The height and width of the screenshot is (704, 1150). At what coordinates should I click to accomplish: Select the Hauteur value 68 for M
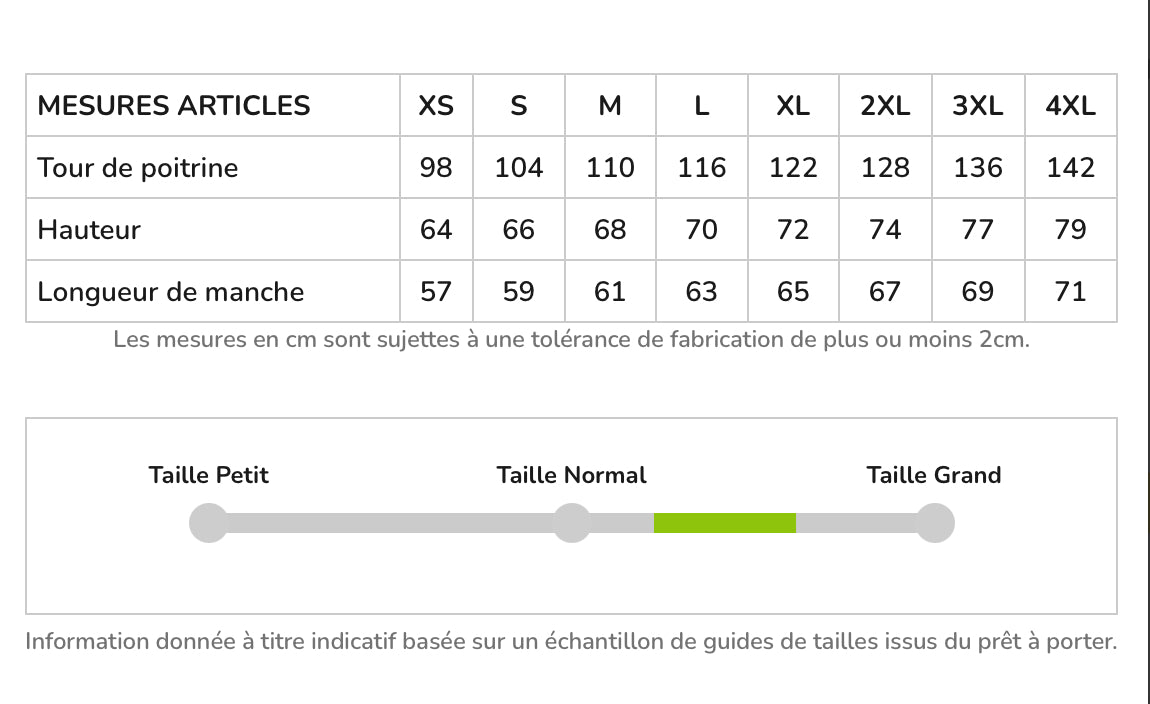[x=610, y=230]
